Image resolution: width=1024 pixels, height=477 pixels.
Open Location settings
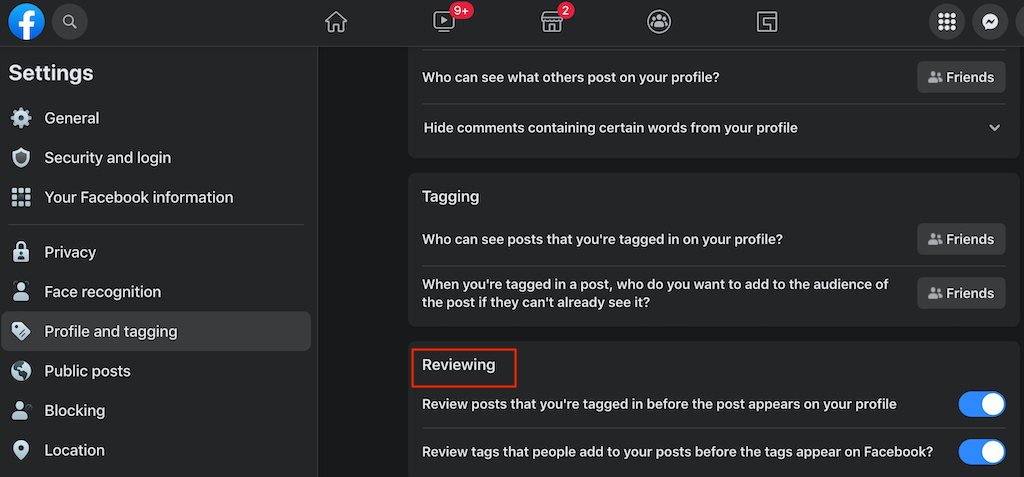(x=156, y=451)
